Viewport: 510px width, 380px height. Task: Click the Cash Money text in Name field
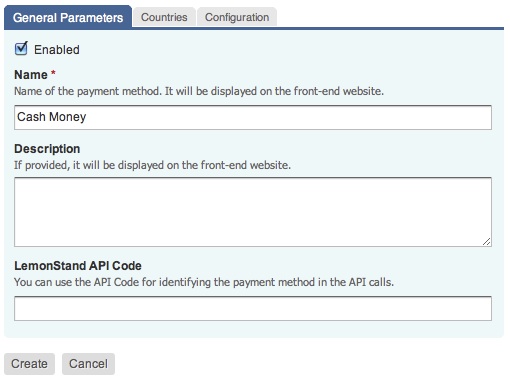[x=52, y=117]
